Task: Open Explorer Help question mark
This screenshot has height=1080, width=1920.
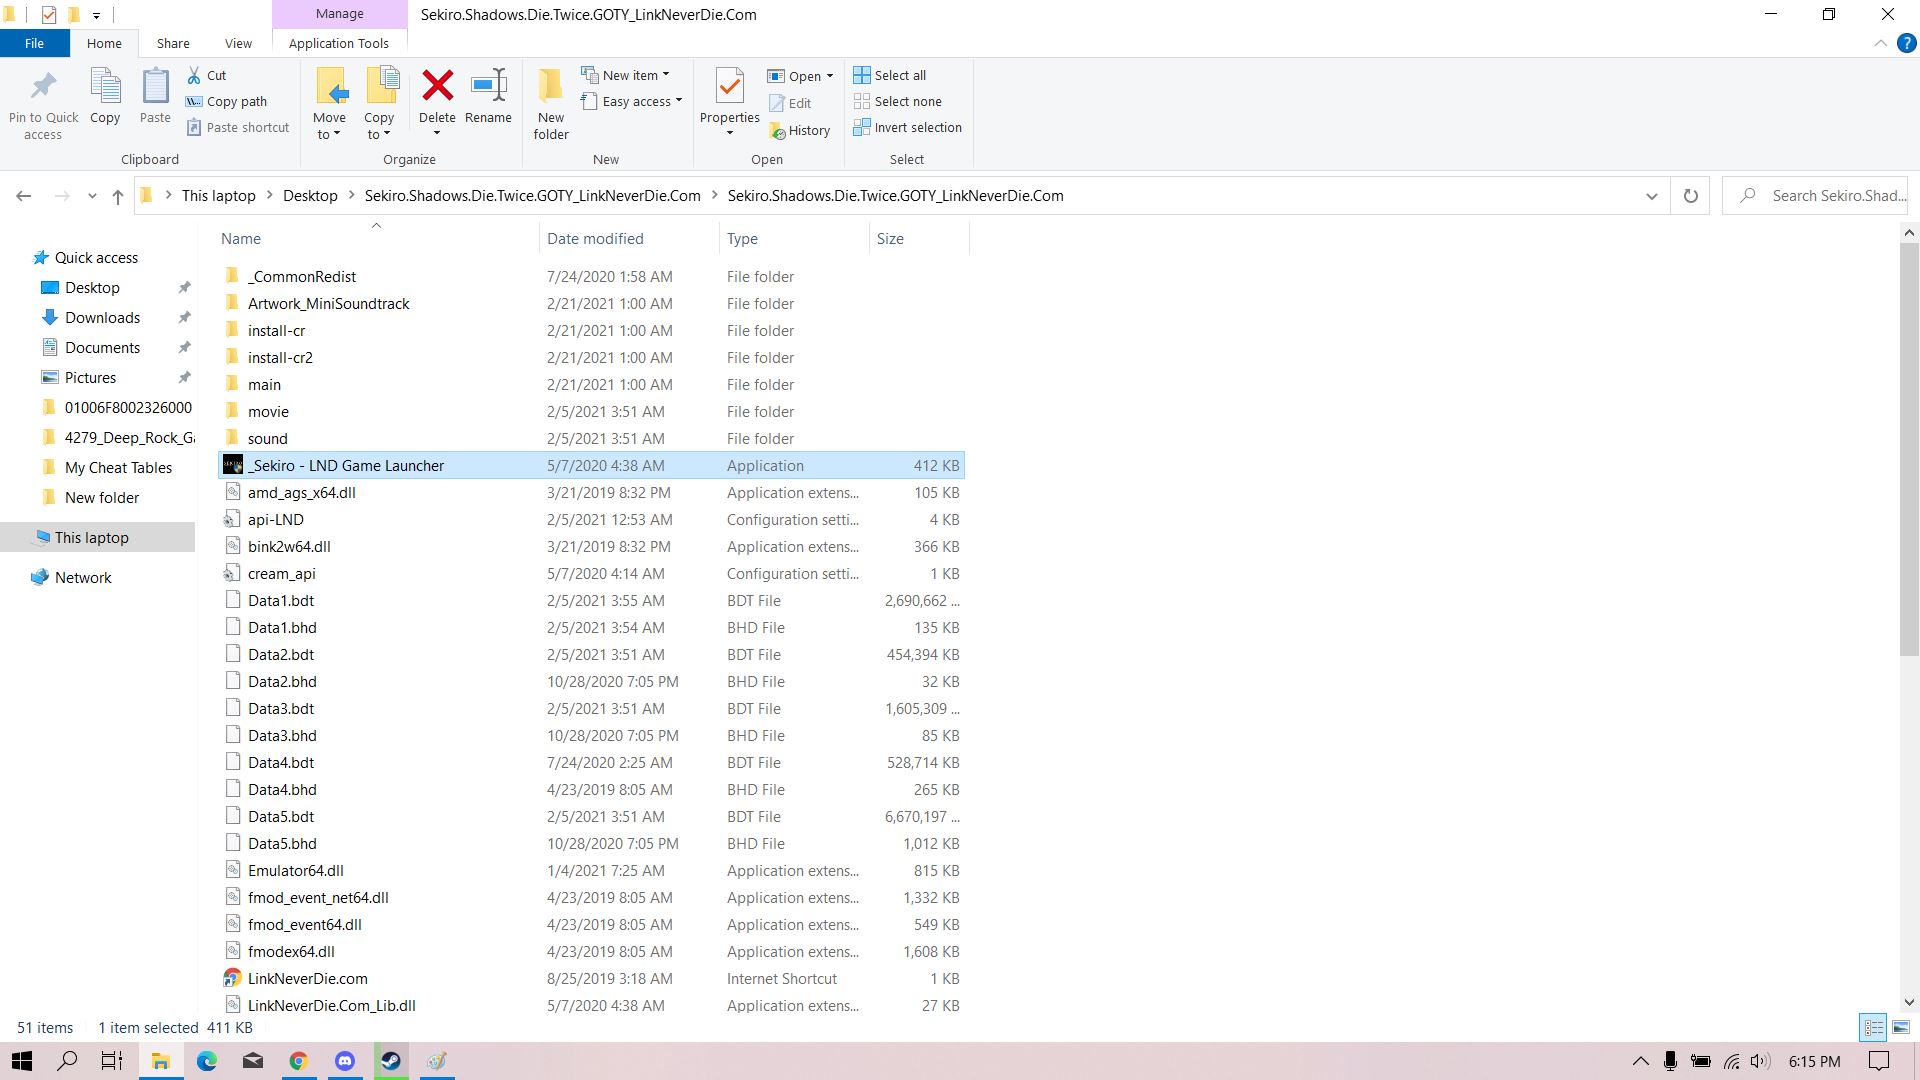Action: [1906, 43]
